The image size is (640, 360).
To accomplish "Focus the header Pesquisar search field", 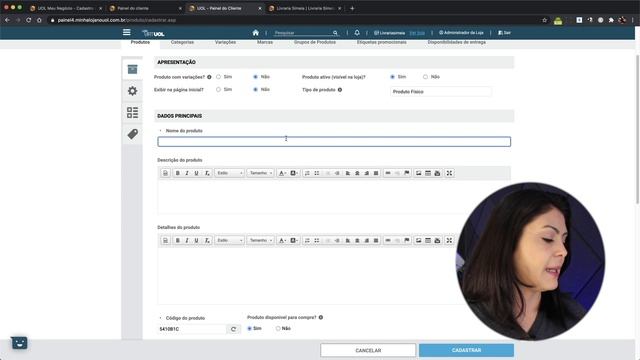I will (x=303, y=33).
